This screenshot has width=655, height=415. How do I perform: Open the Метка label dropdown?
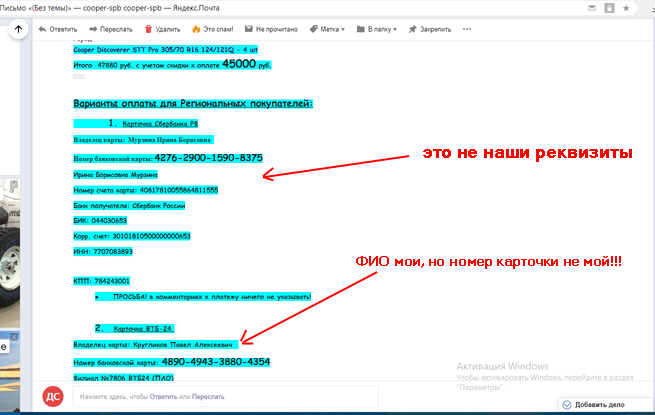click(327, 29)
